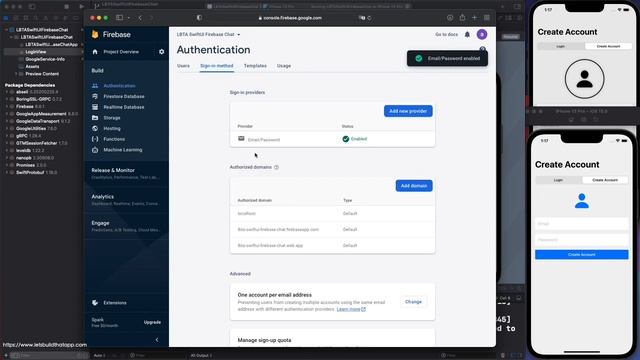Open Functions sidebar item
Viewport: 640px width, 360px height.
click(114, 139)
